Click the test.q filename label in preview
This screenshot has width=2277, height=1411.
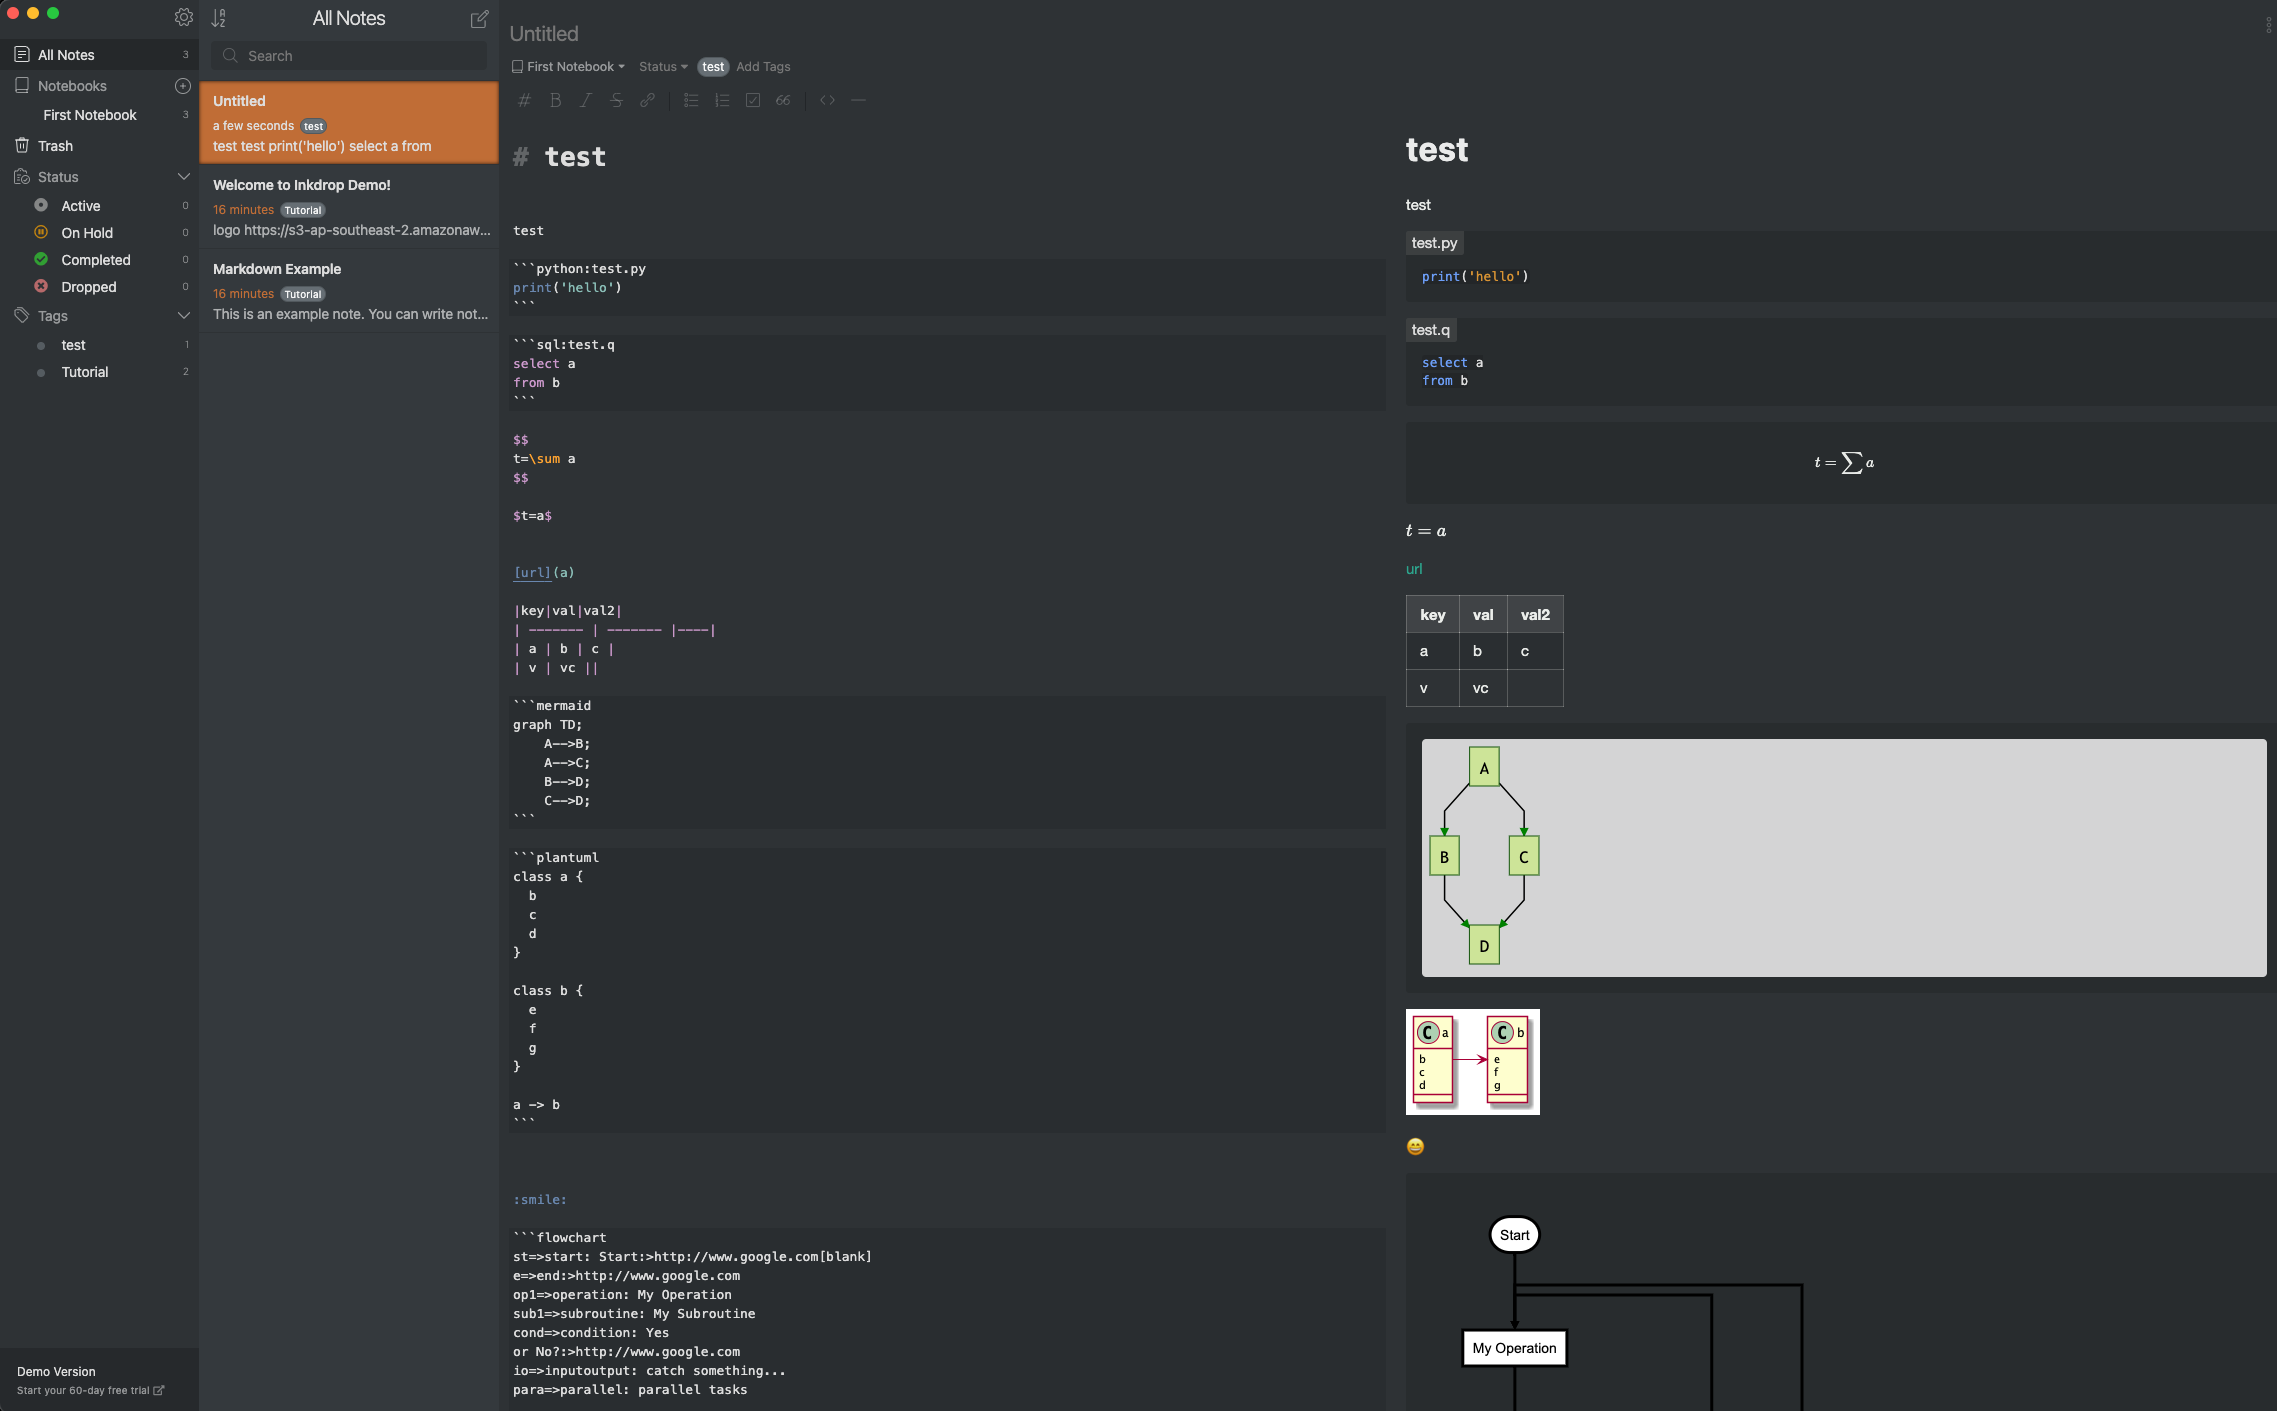click(1431, 330)
